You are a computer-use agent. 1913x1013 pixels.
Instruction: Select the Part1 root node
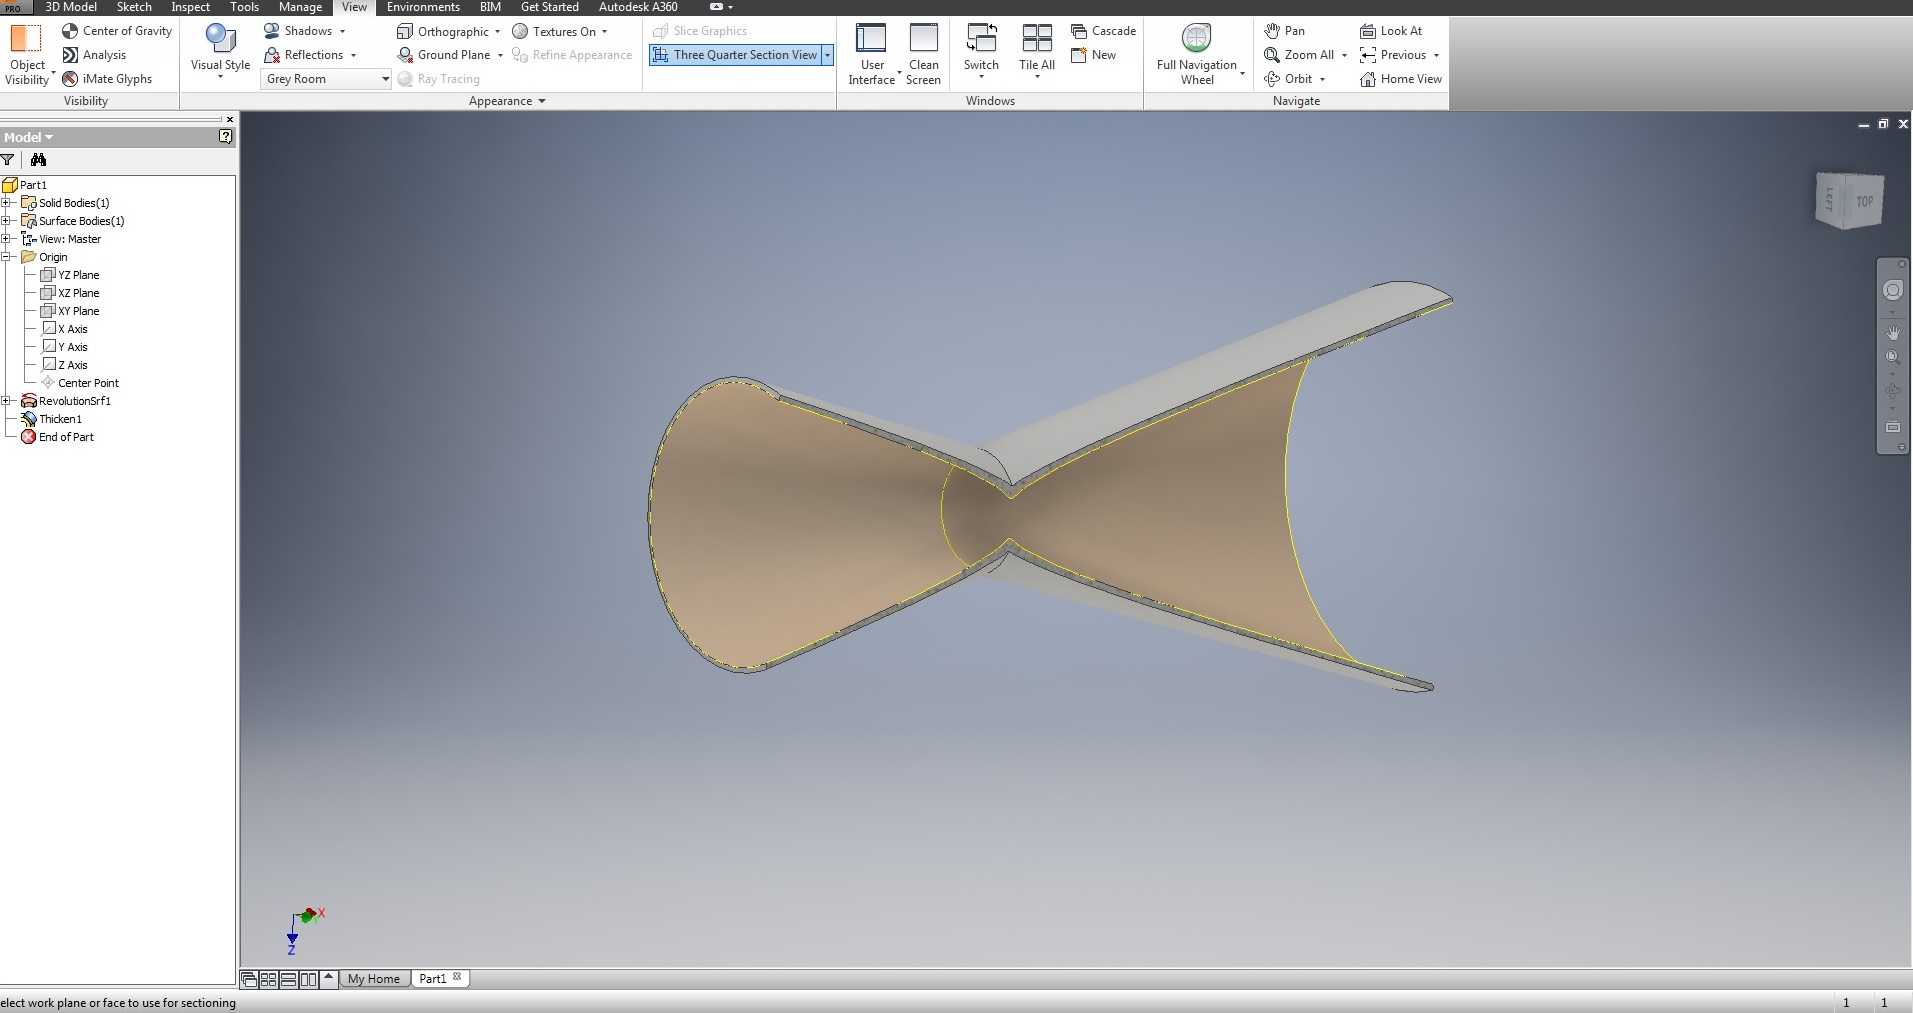click(25, 185)
